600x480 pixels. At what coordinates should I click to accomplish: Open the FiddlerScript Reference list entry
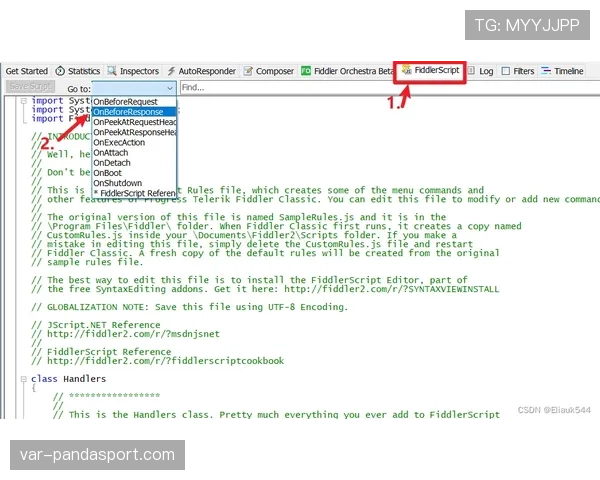coord(134,193)
